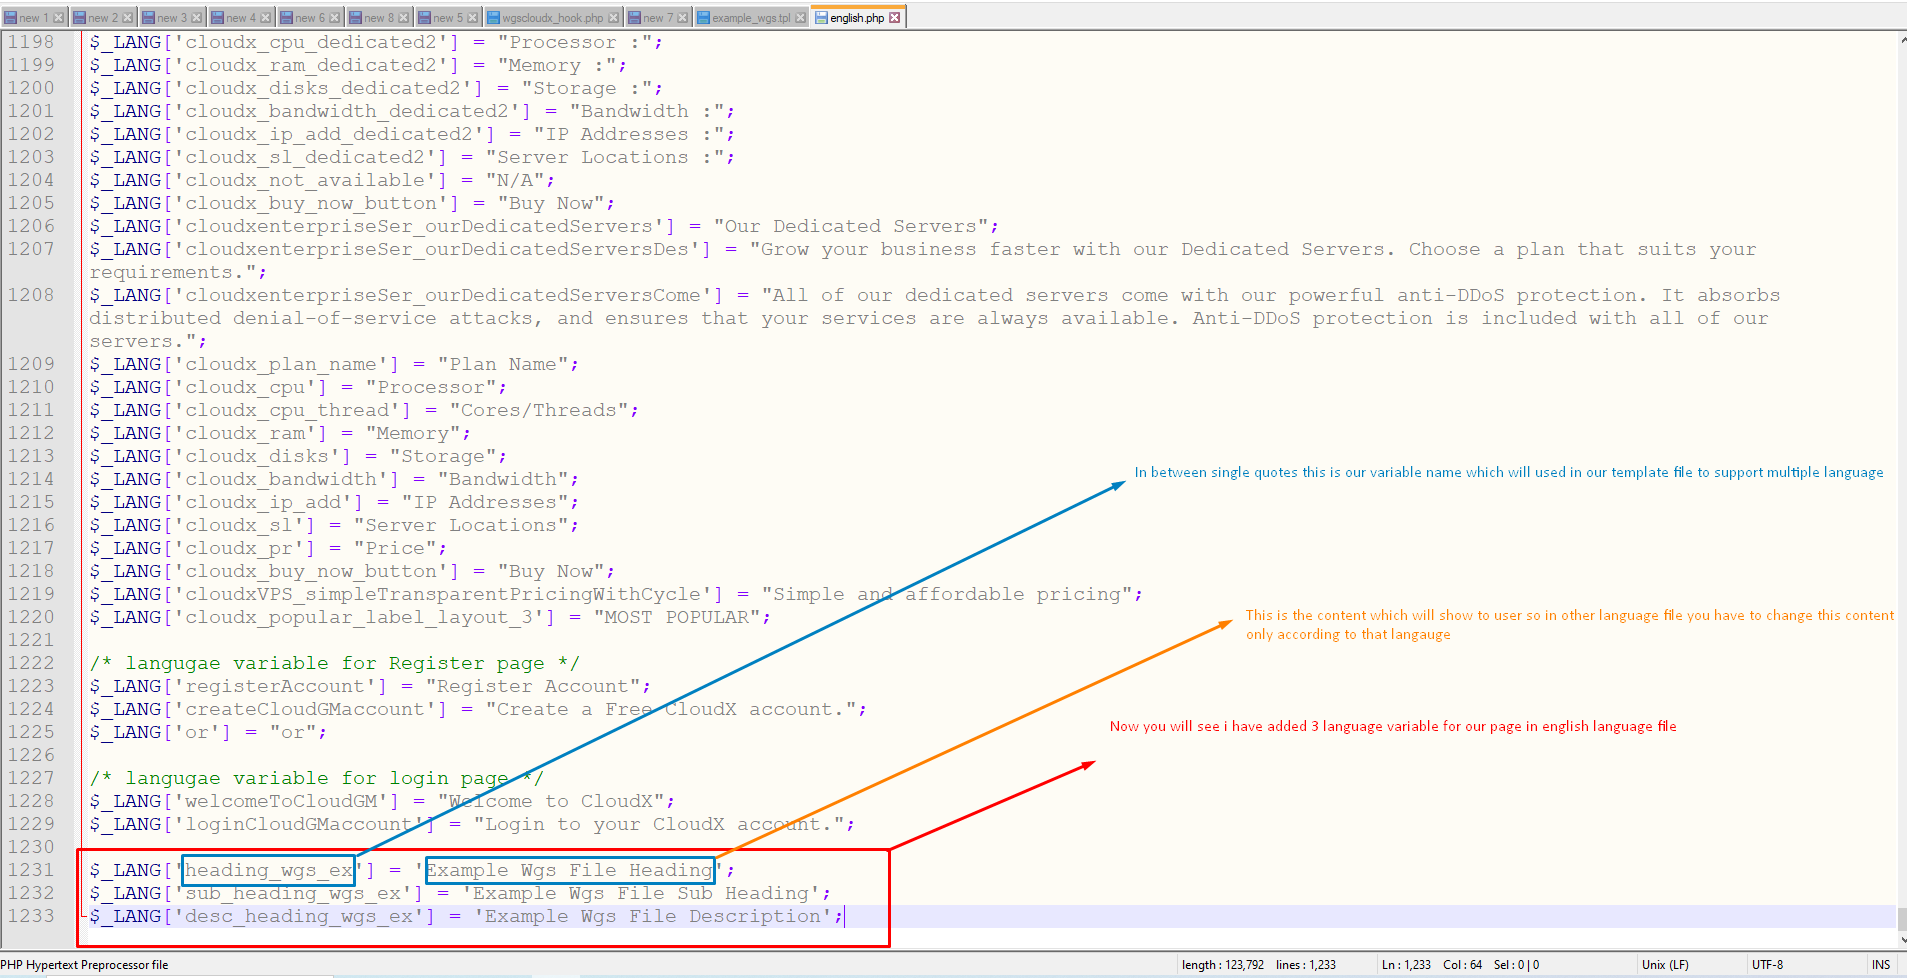Screen dimensions: 1907x978
Task: Toggle INS insert mode in status bar
Action: click(x=1880, y=965)
